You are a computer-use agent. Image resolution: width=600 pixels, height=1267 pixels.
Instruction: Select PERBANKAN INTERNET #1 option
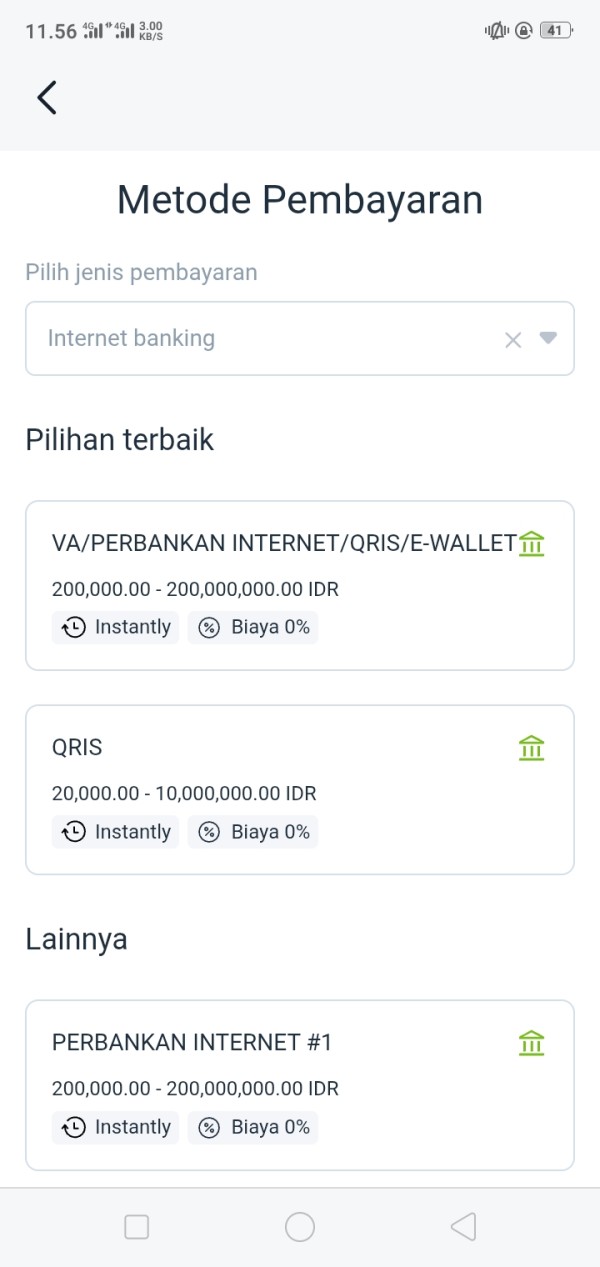192,1043
